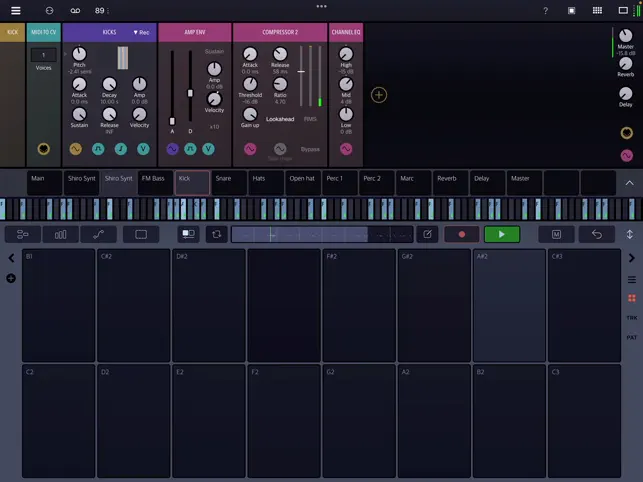This screenshot has height=482, width=643.
Task: Collapse track list with up chevron
Action: [629, 183]
